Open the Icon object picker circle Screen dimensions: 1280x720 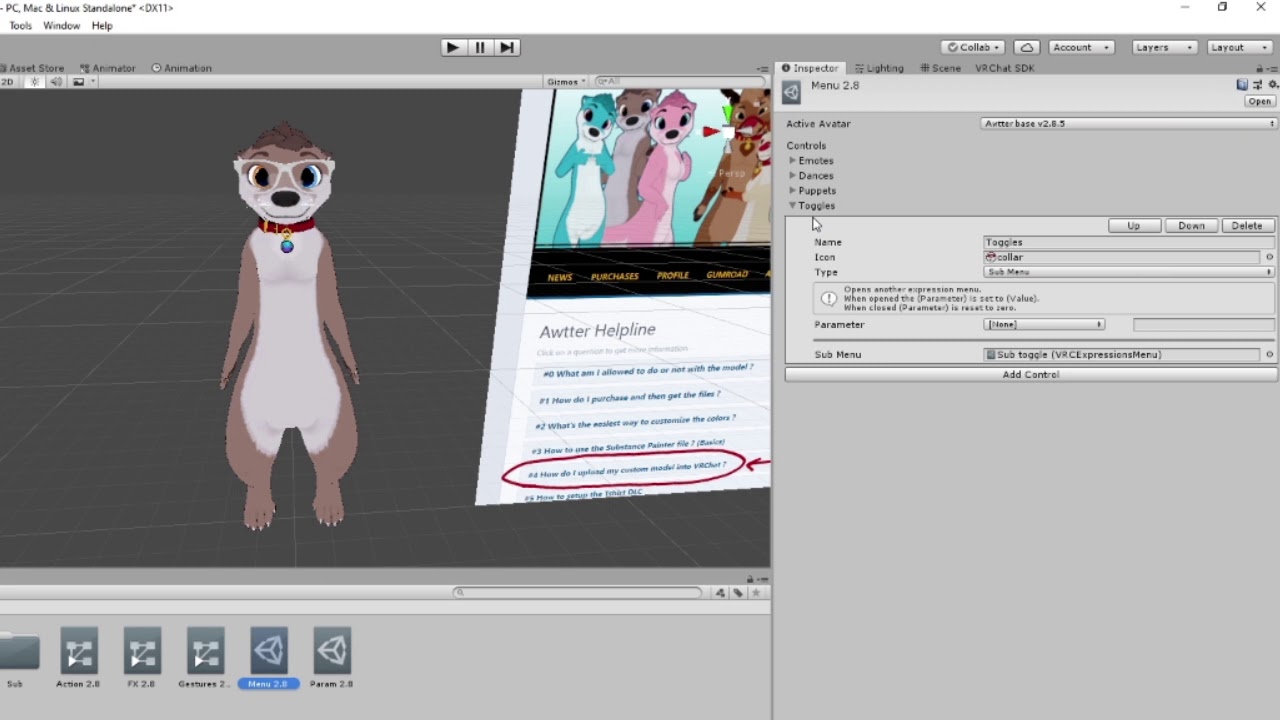coord(1269,257)
